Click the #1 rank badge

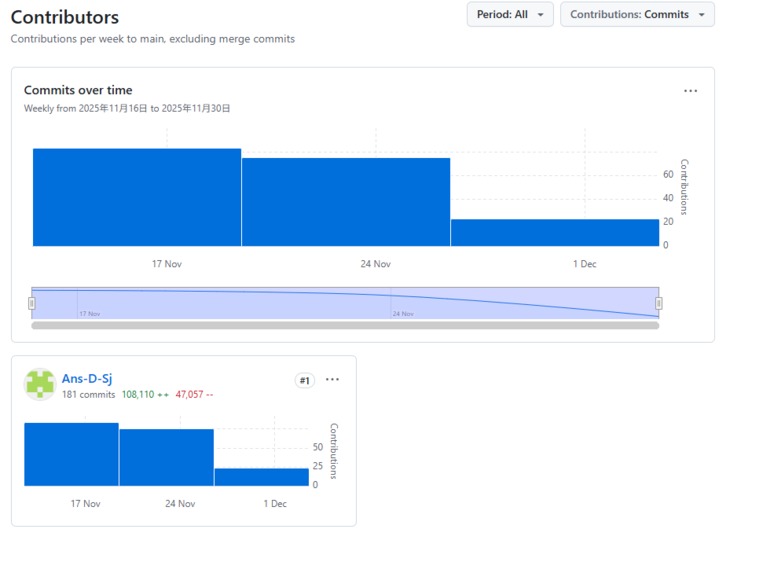pyautogui.click(x=305, y=380)
